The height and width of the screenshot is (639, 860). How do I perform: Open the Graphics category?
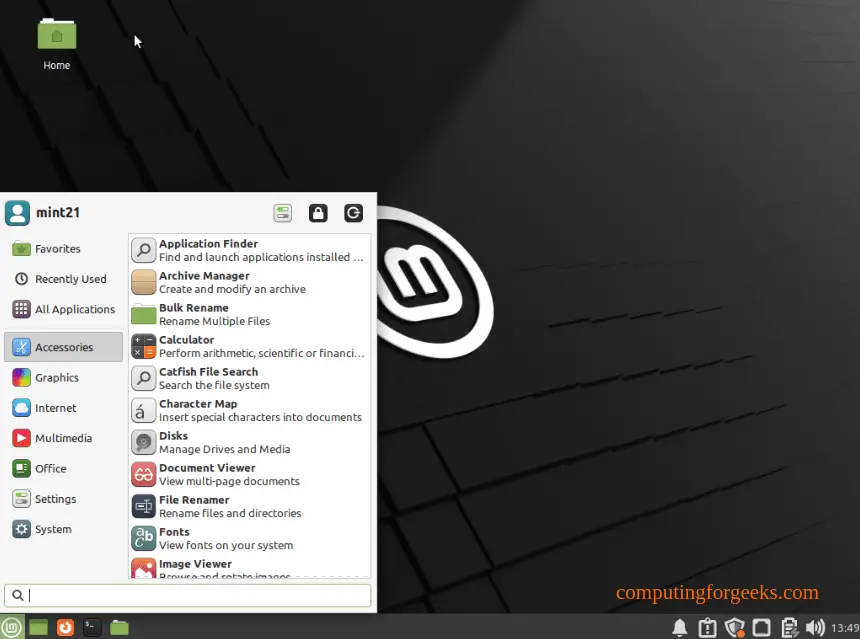[63, 377]
